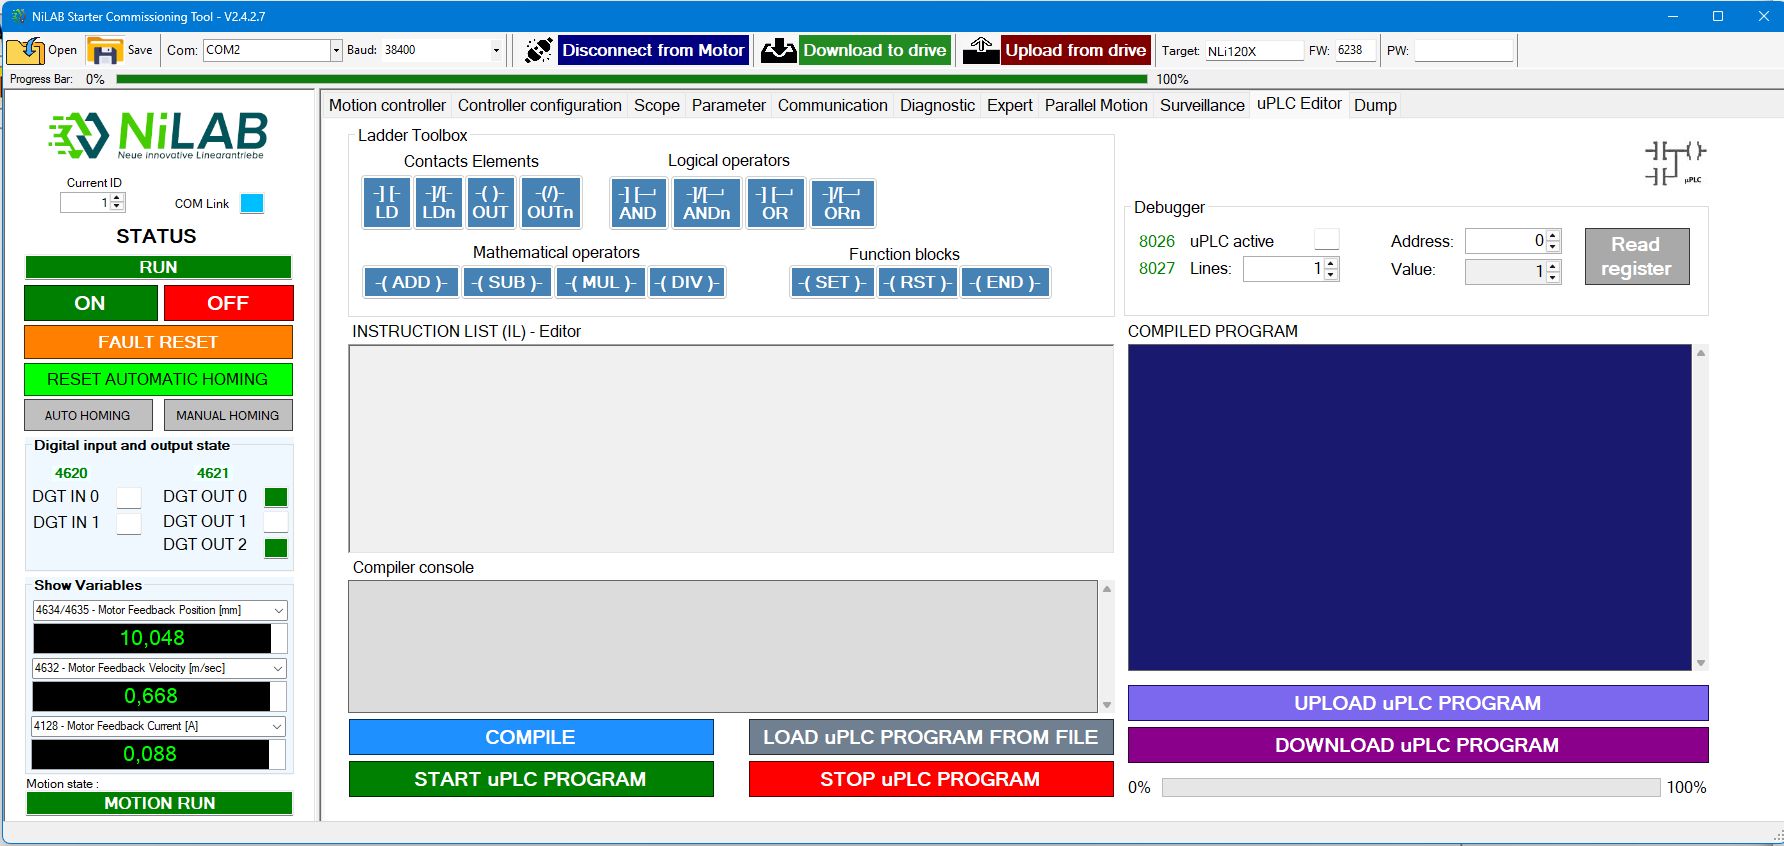Insert the AND logical operator

pyautogui.click(x=637, y=203)
